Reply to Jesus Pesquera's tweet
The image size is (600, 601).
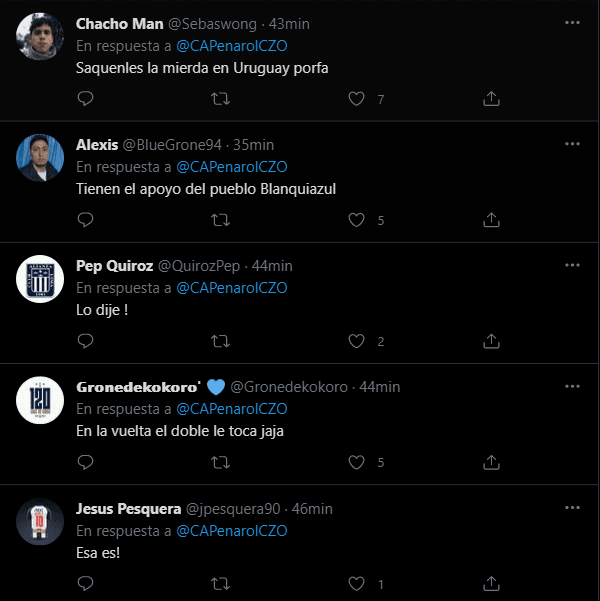tap(85, 583)
